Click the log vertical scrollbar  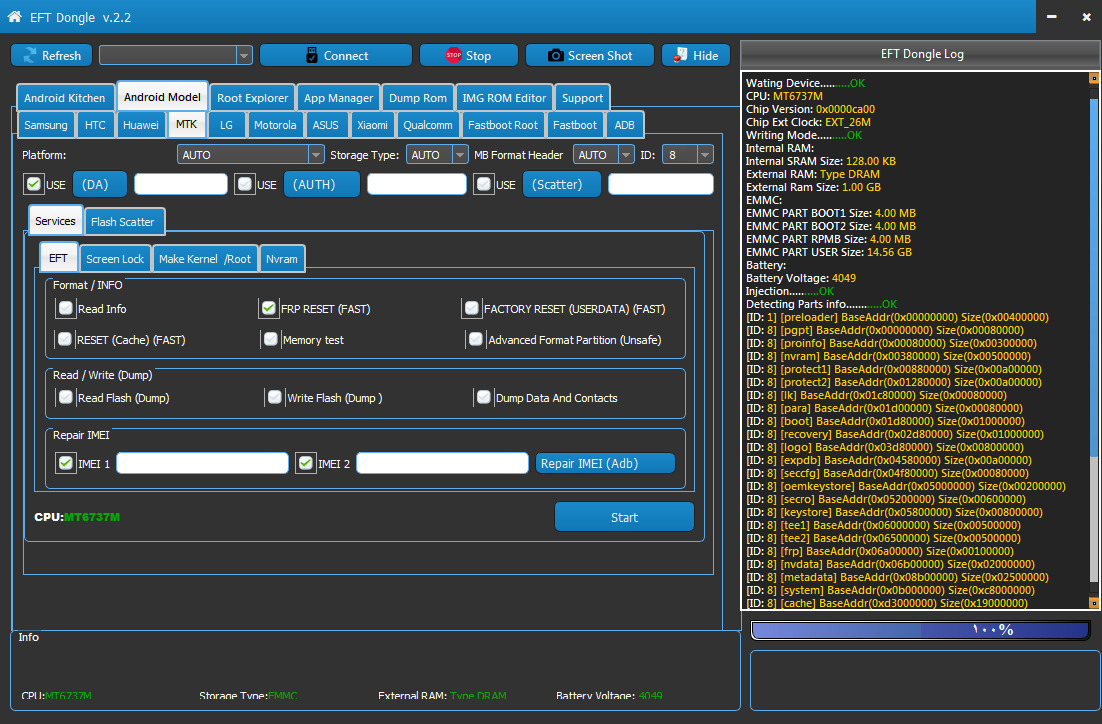pyautogui.click(x=1094, y=340)
